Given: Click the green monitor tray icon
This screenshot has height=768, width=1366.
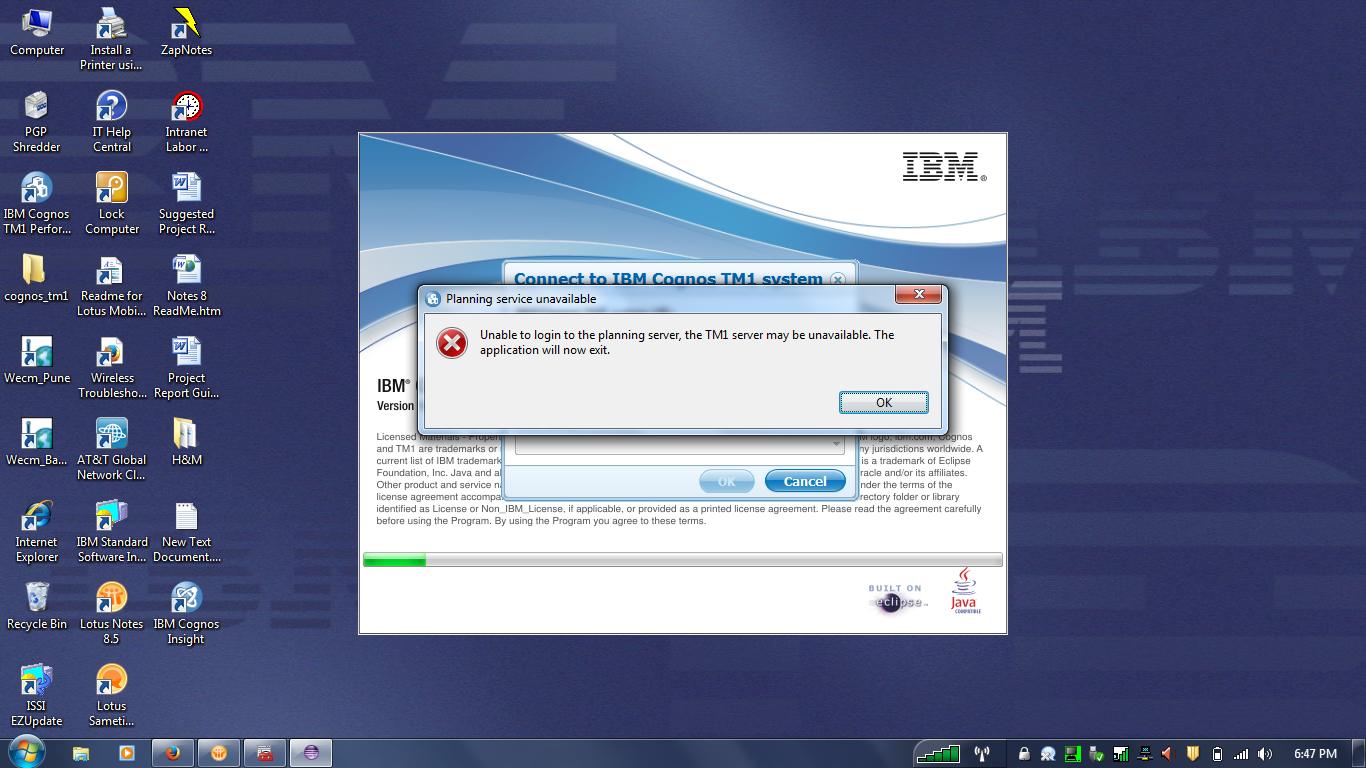Looking at the screenshot, I should [1073, 754].
